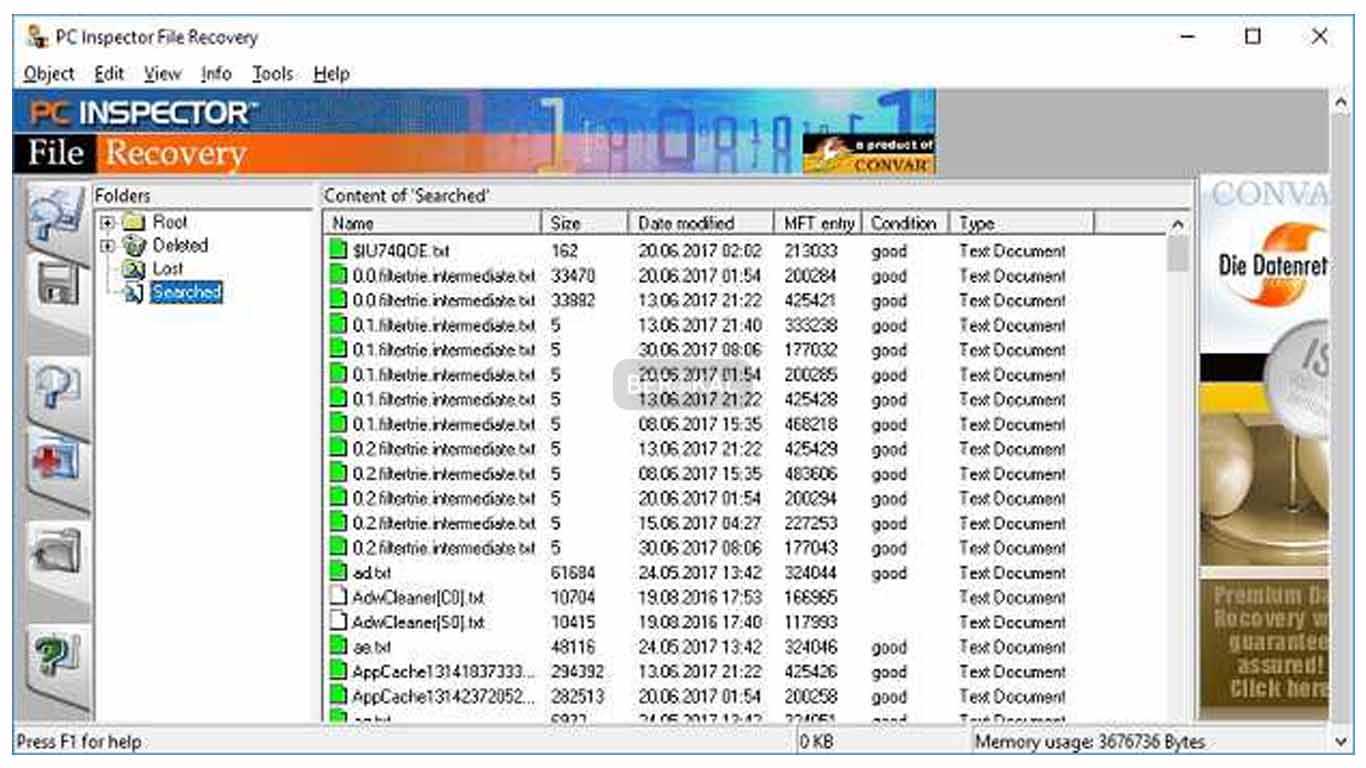Open the Info menu
This screenshot has height=768, width=1366.
(216, 73)
